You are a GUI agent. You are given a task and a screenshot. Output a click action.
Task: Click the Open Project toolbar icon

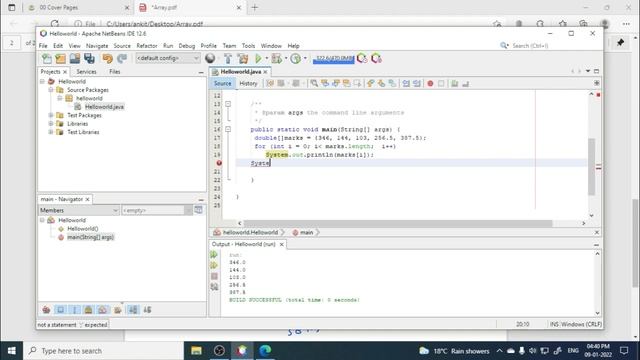coord(75,59)
